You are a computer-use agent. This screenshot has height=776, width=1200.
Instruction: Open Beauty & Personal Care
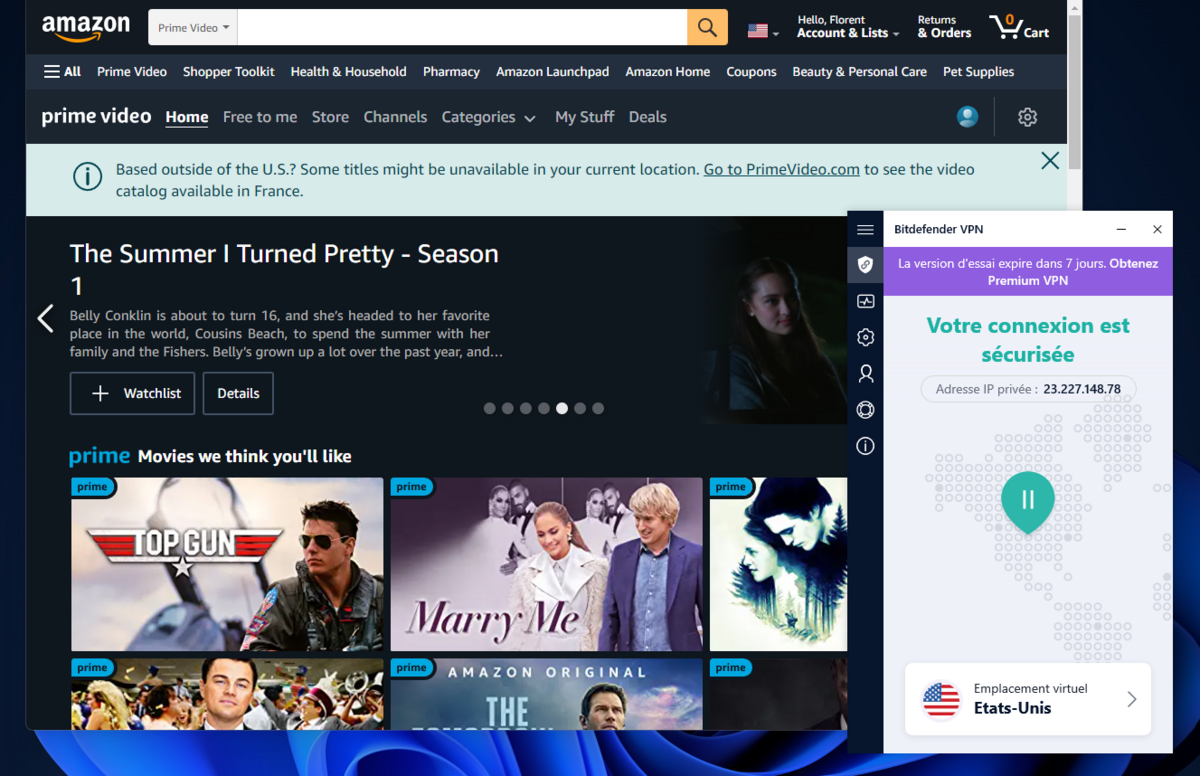[860, 72]
